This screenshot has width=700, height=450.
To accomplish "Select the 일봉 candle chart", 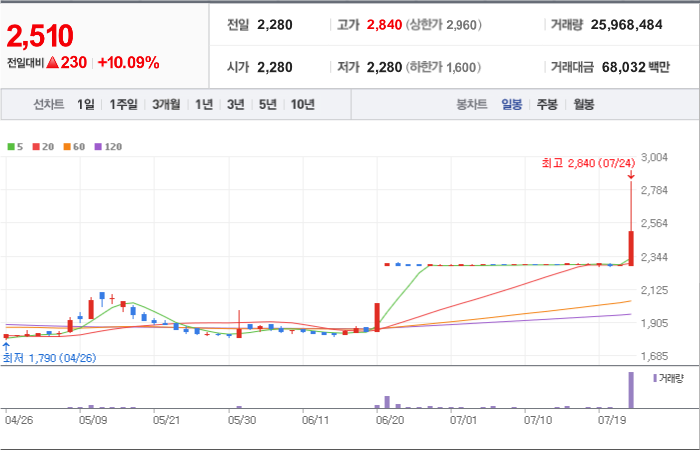I will [512, 105].
